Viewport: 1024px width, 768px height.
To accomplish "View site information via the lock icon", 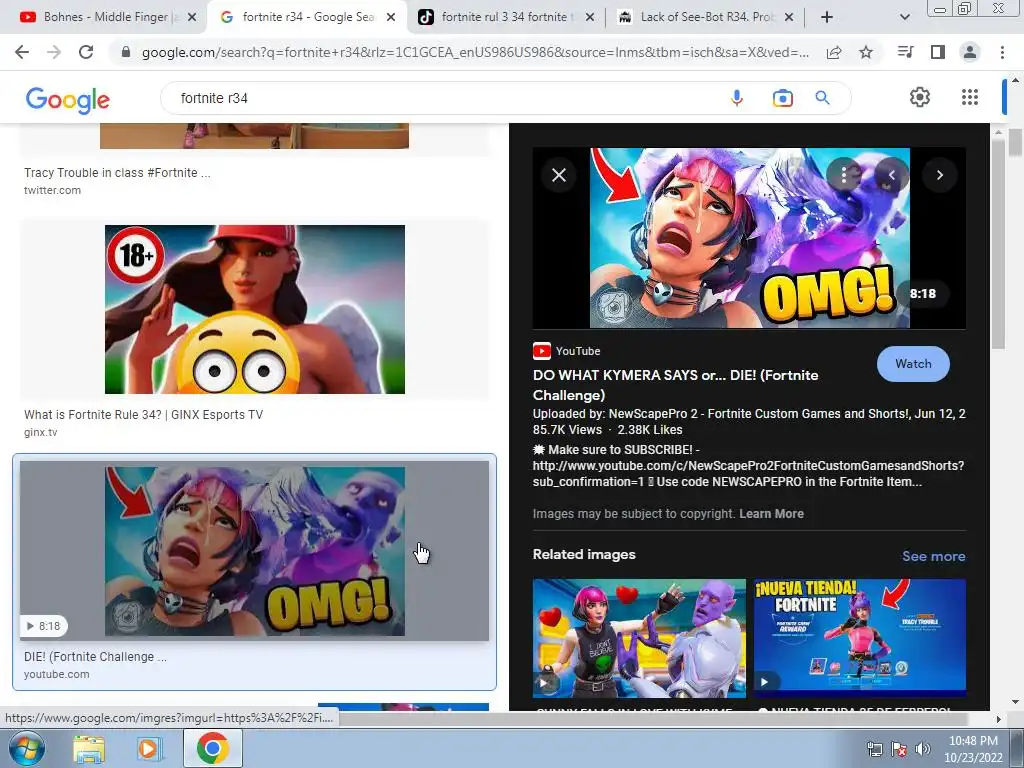I will 126,52.
